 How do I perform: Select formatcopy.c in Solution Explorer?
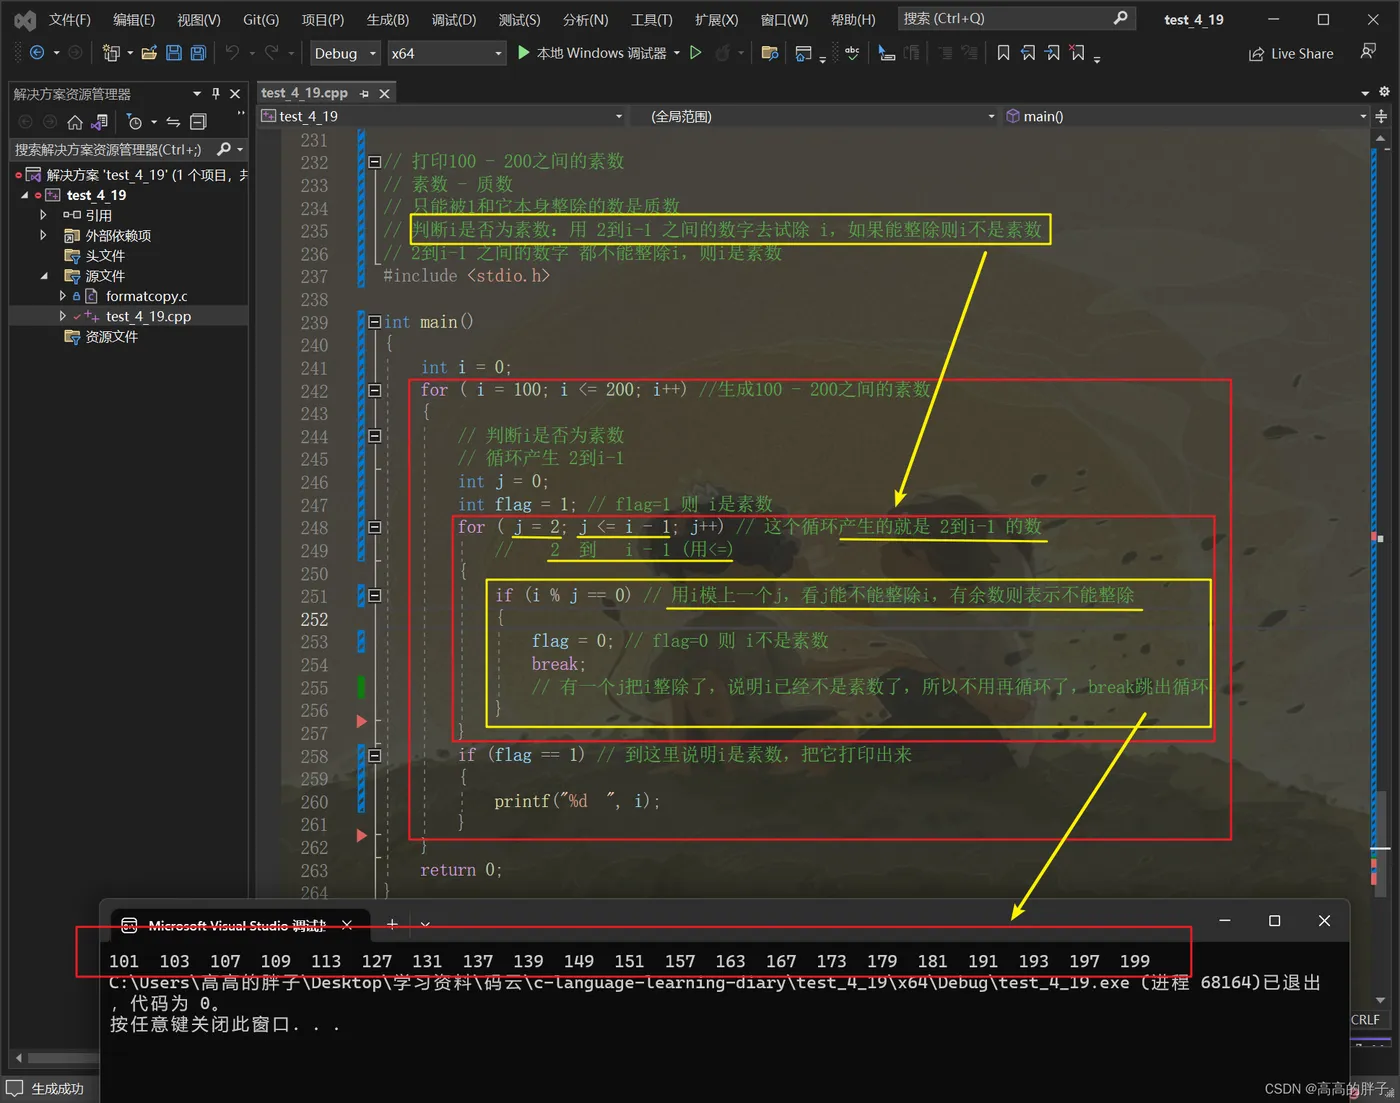pos(146,296)
